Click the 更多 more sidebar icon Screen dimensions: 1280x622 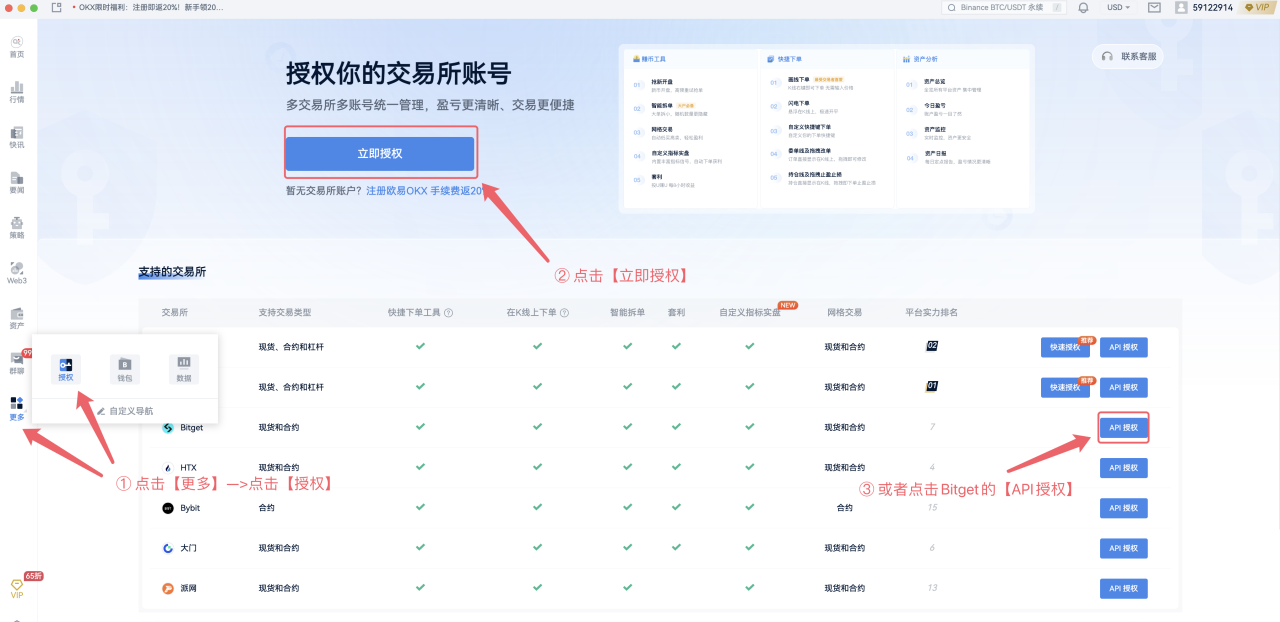(17, 408)
